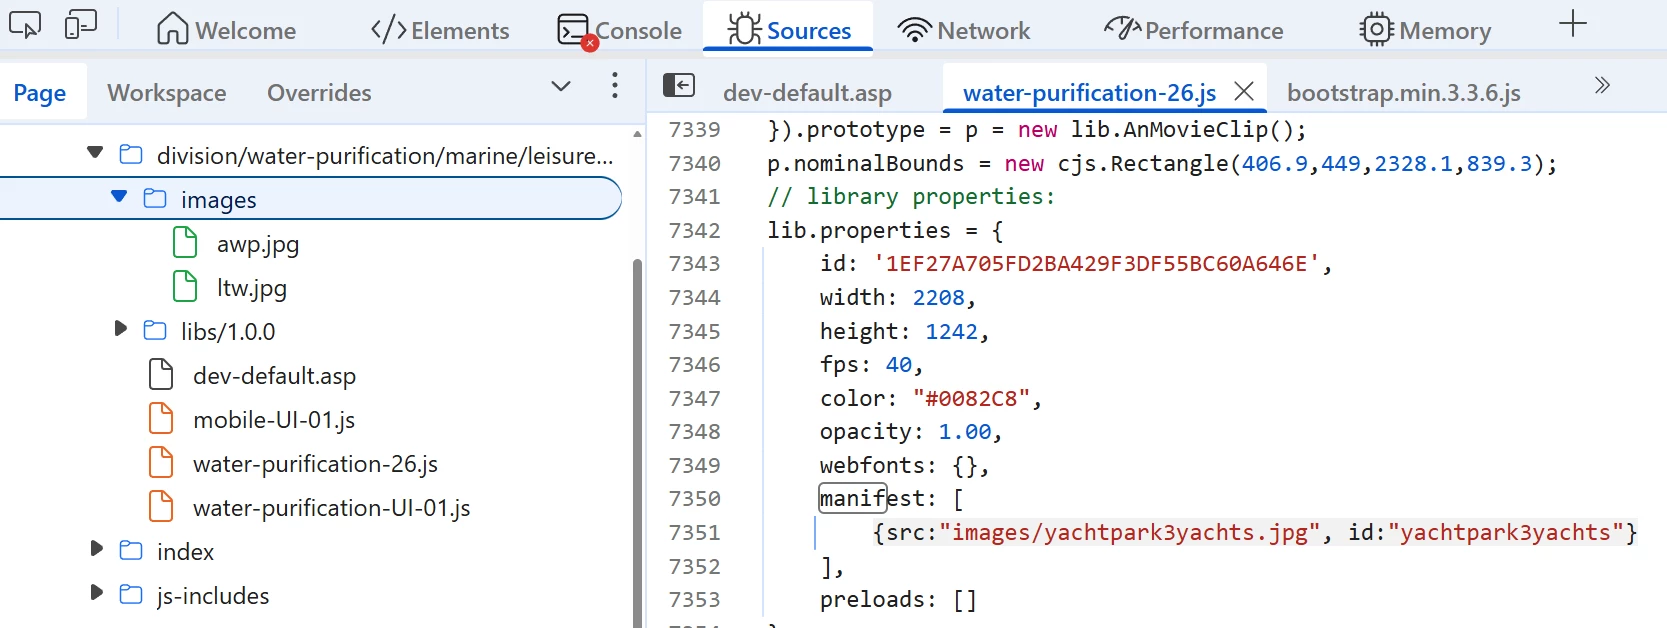Switch to dev-default.asp file tab
1667x628 pixels.
pyautogui.click(x=807, y=93)
